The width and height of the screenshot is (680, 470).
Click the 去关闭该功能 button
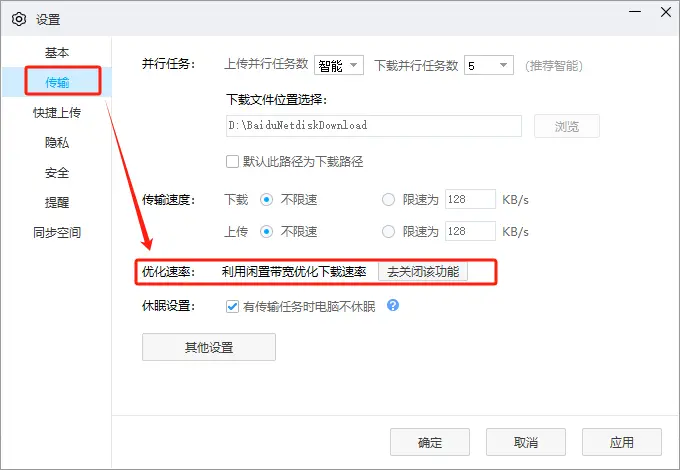(x=423, y=272)
